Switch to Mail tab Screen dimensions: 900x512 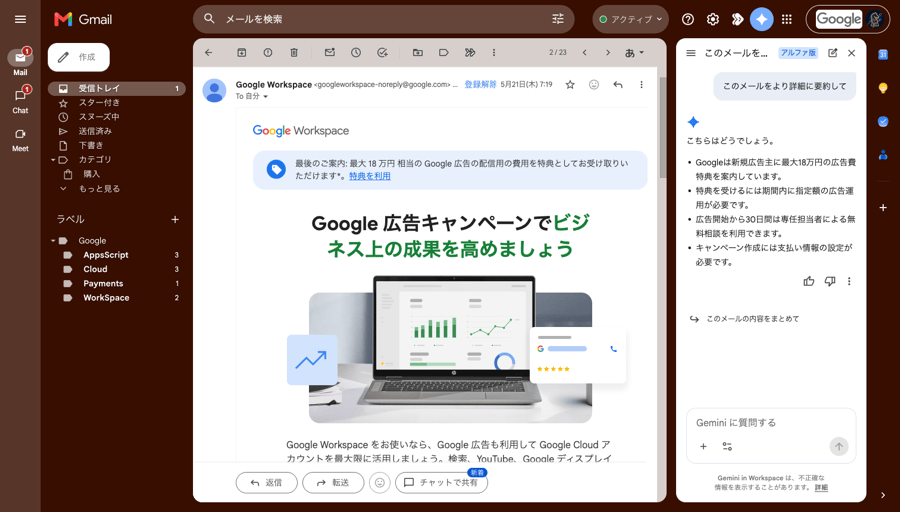tap(20, 62)
